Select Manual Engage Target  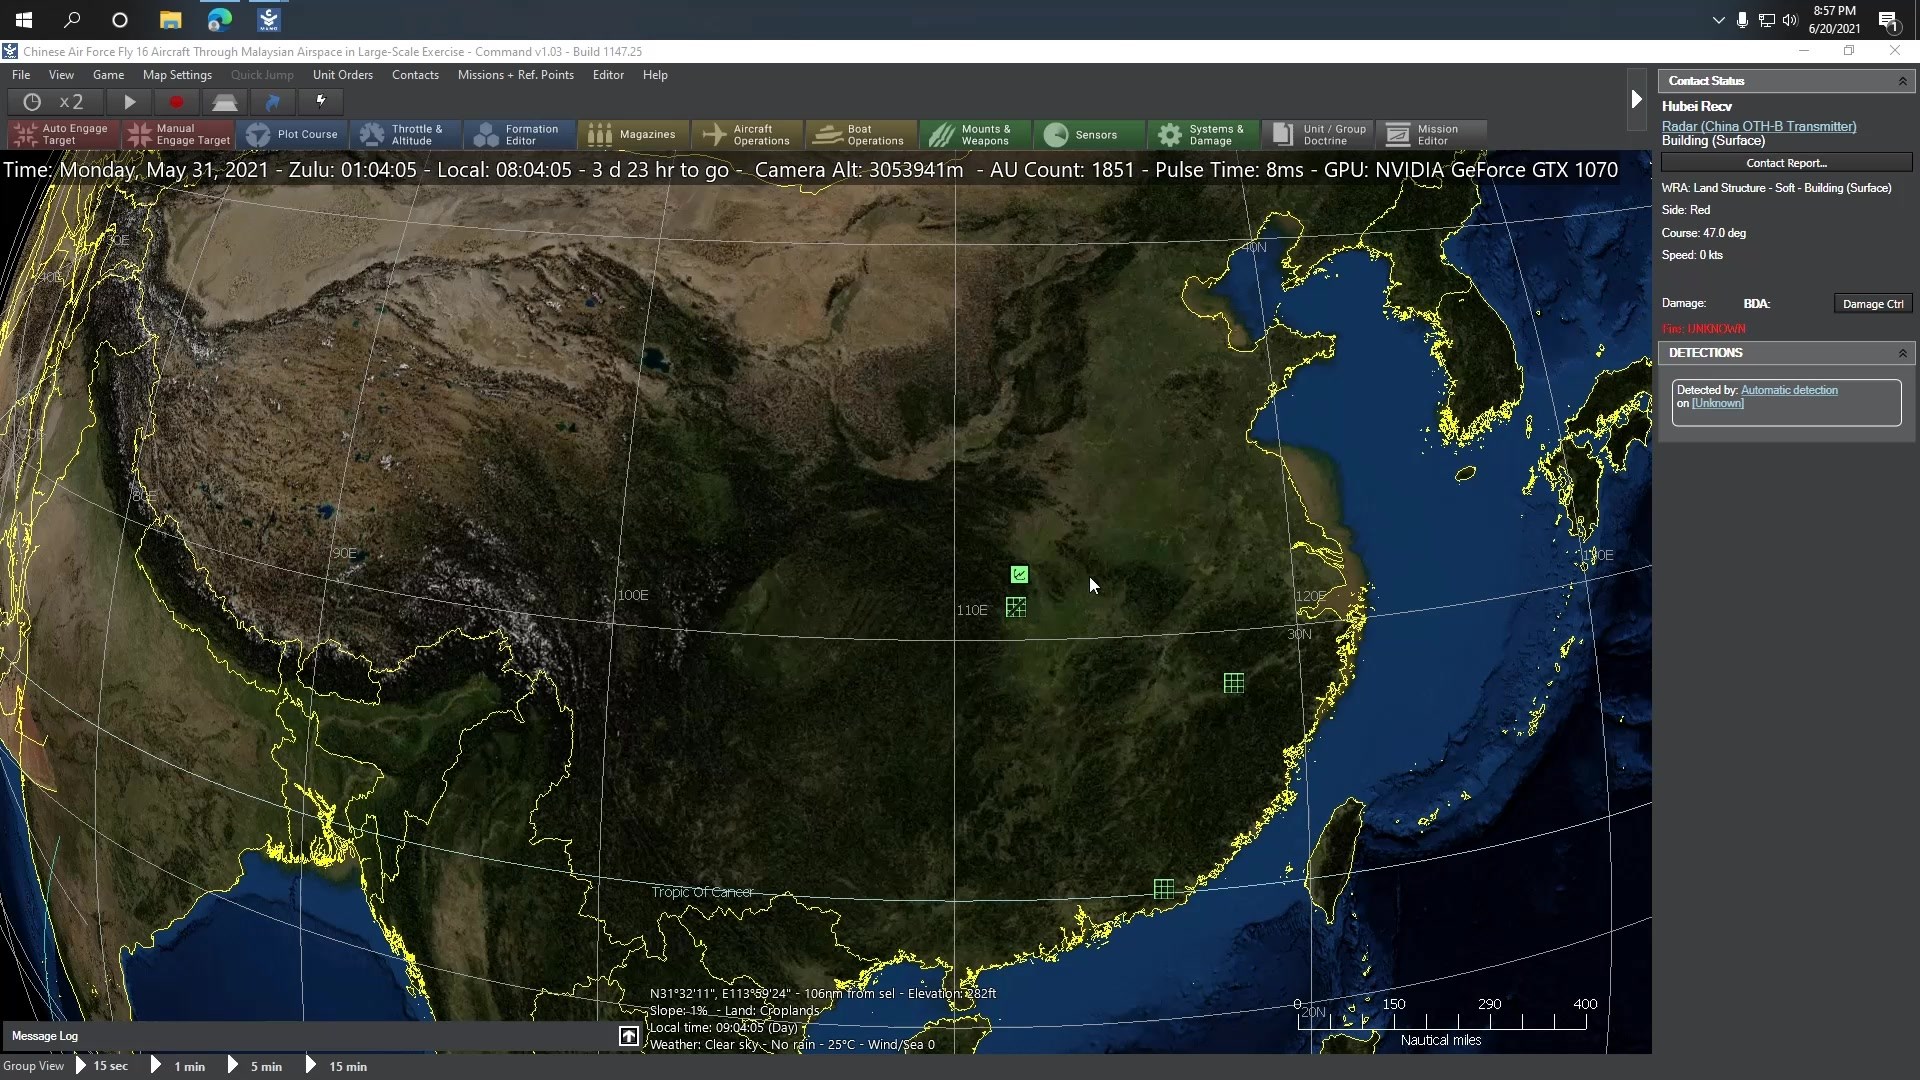pyautogui.click(x=178, y=135)
